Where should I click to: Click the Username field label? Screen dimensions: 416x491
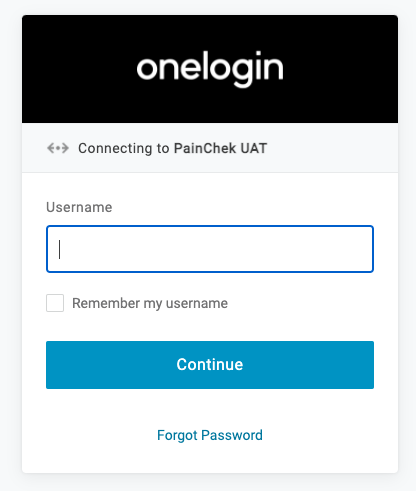(x=79, y=207)
